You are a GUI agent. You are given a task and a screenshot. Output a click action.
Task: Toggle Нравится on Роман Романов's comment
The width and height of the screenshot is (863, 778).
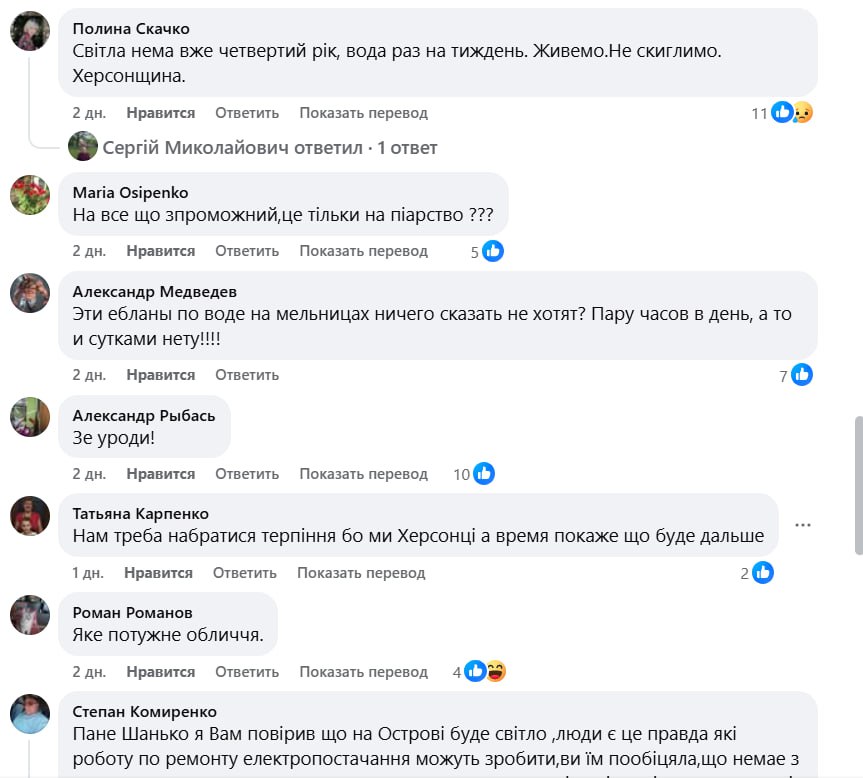pyautogui.click(x=160, y=672)
